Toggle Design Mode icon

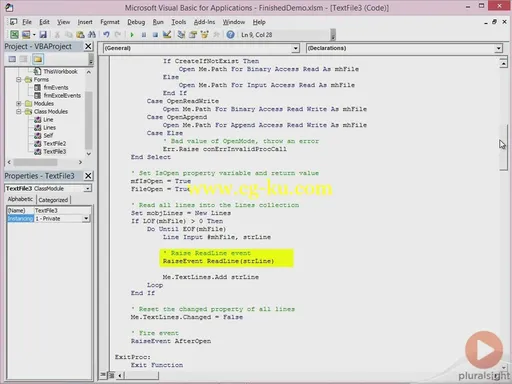167,34
